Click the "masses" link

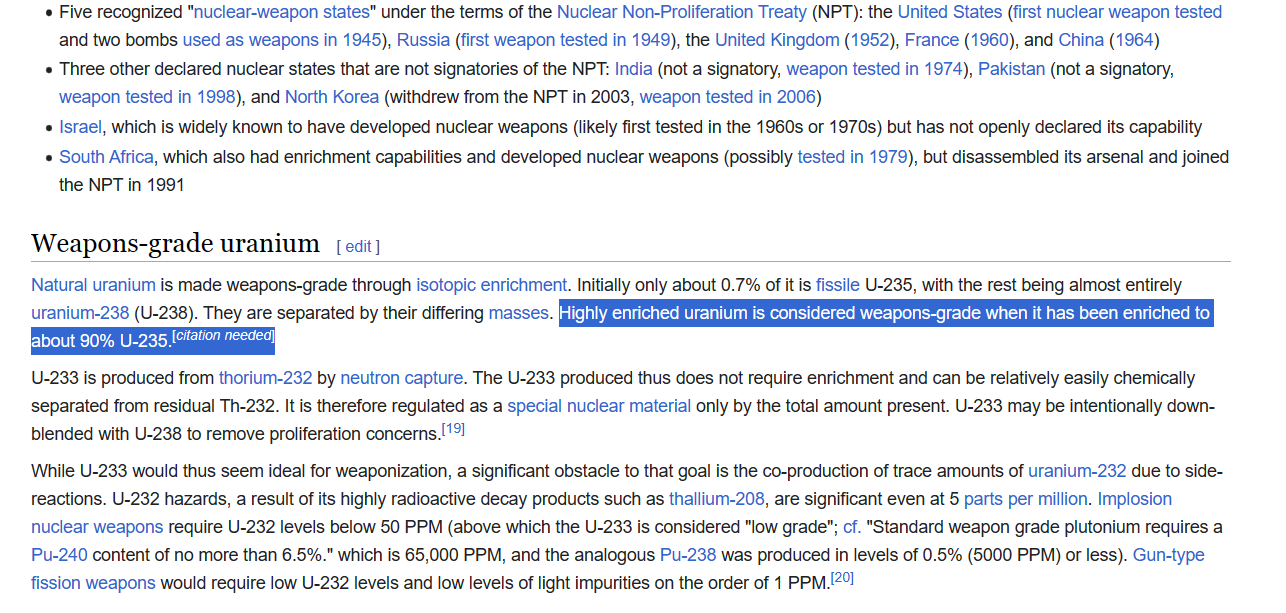pos(518,313)
